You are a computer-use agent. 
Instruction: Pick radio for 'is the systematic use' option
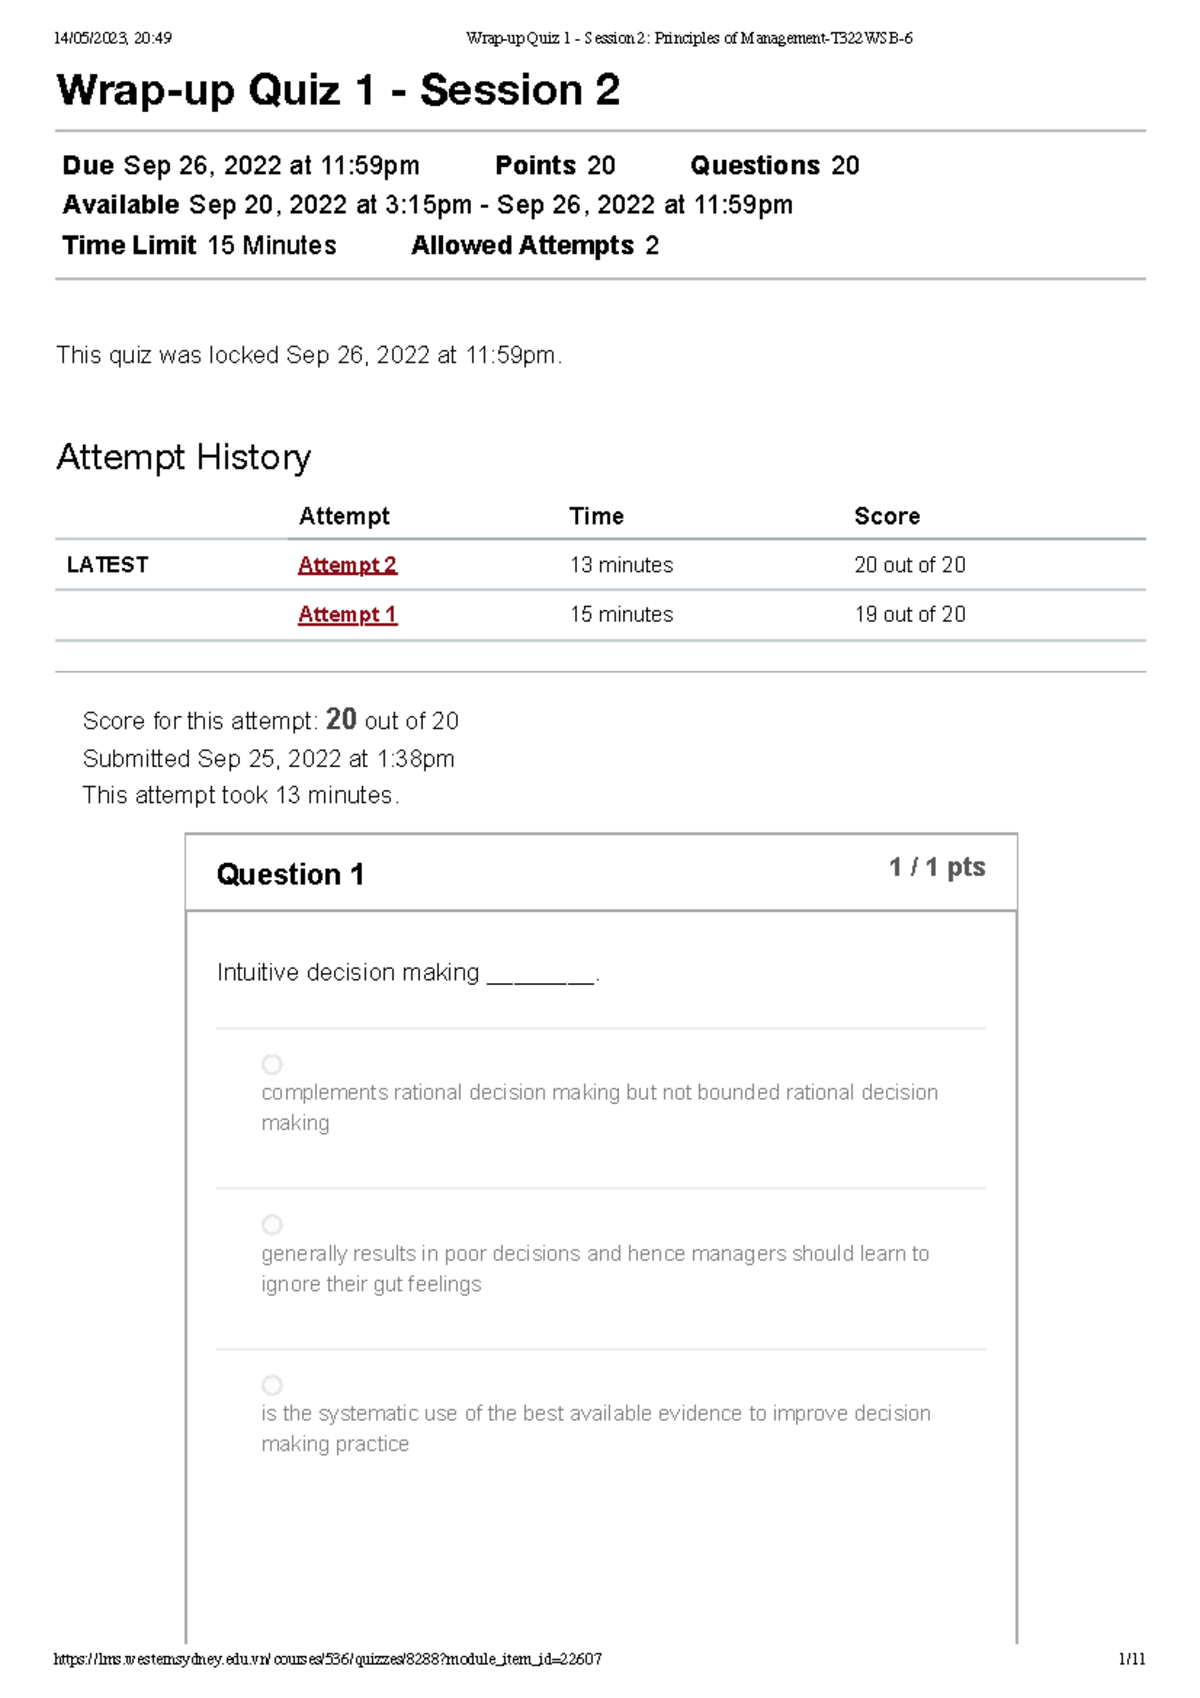click(272, 1385)
